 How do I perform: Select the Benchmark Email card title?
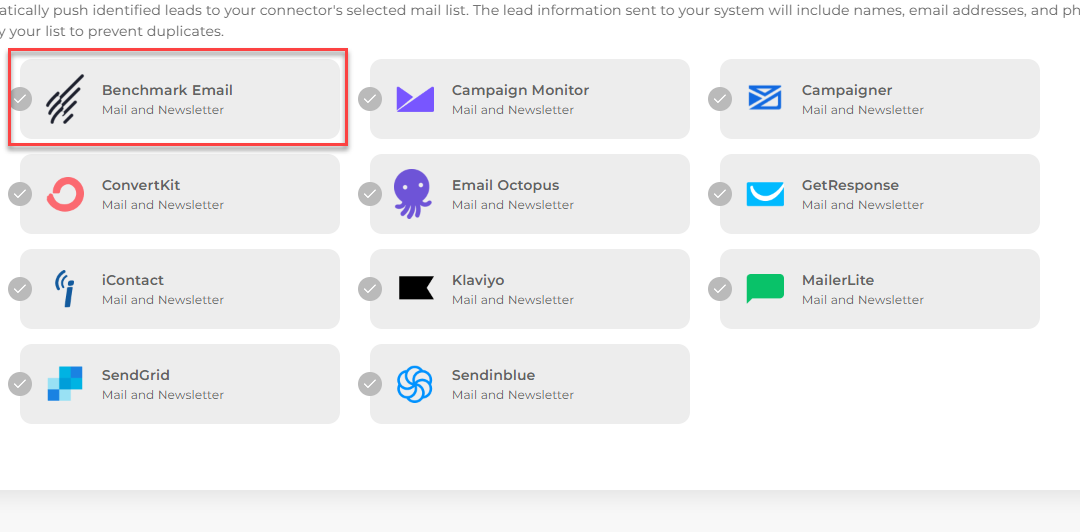tap(167, 90)
